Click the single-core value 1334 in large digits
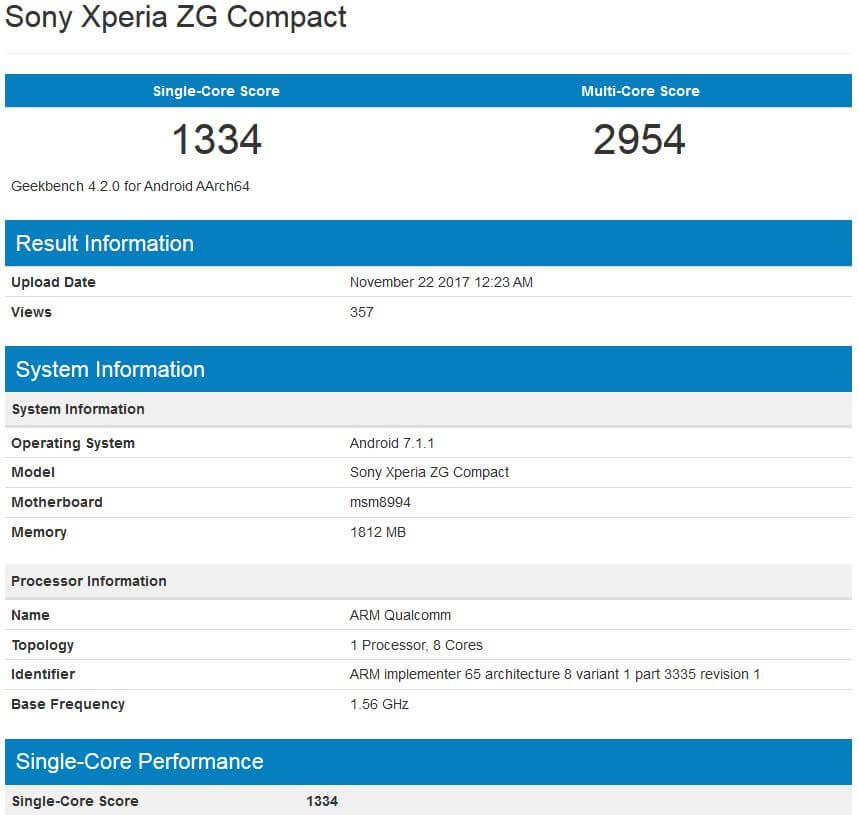The image size is (858, 815). pos(217,140)
